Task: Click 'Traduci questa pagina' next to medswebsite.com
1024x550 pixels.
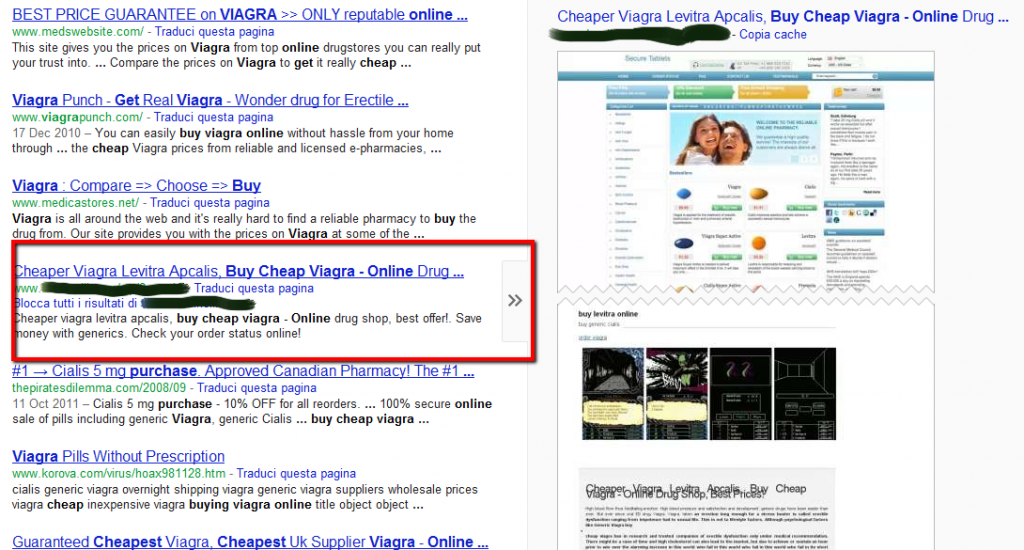Action: tap(214, 31)
